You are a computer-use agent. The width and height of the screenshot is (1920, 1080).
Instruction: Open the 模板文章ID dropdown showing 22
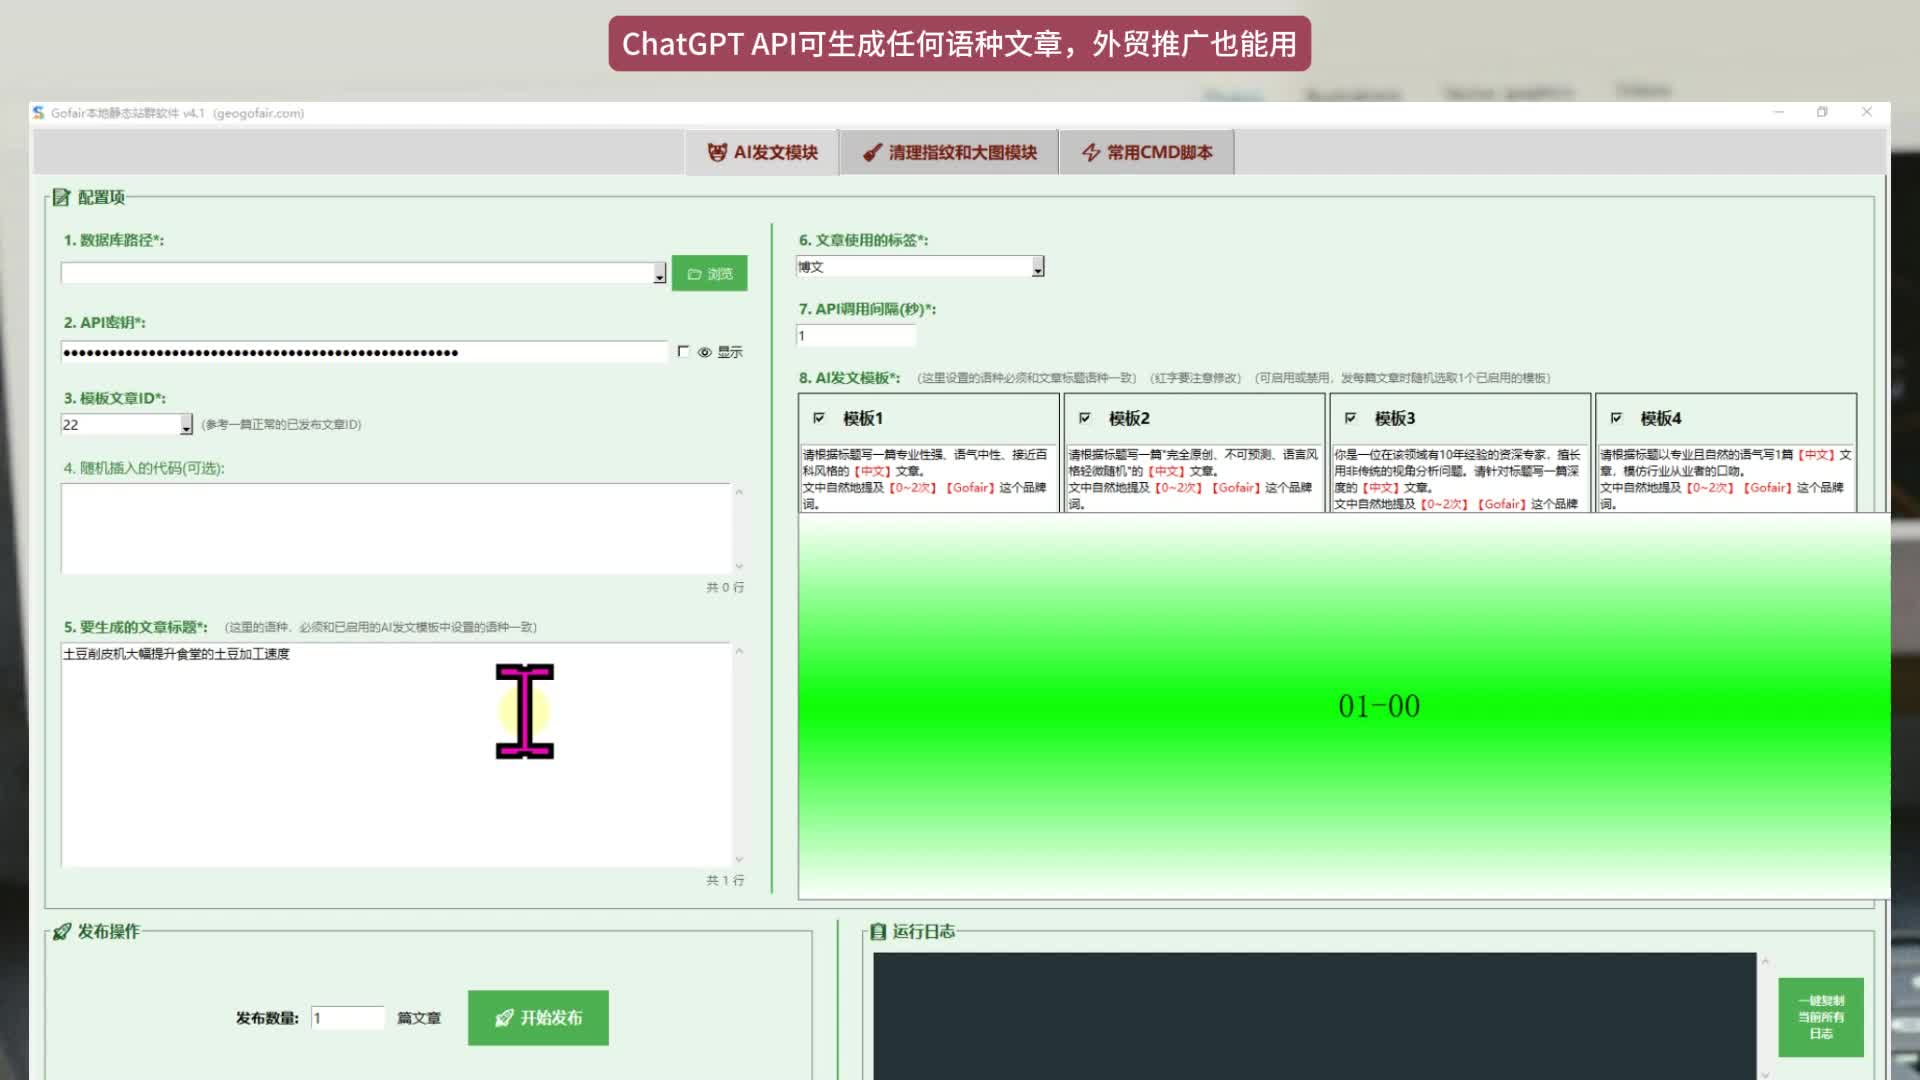tap(186, 425)
